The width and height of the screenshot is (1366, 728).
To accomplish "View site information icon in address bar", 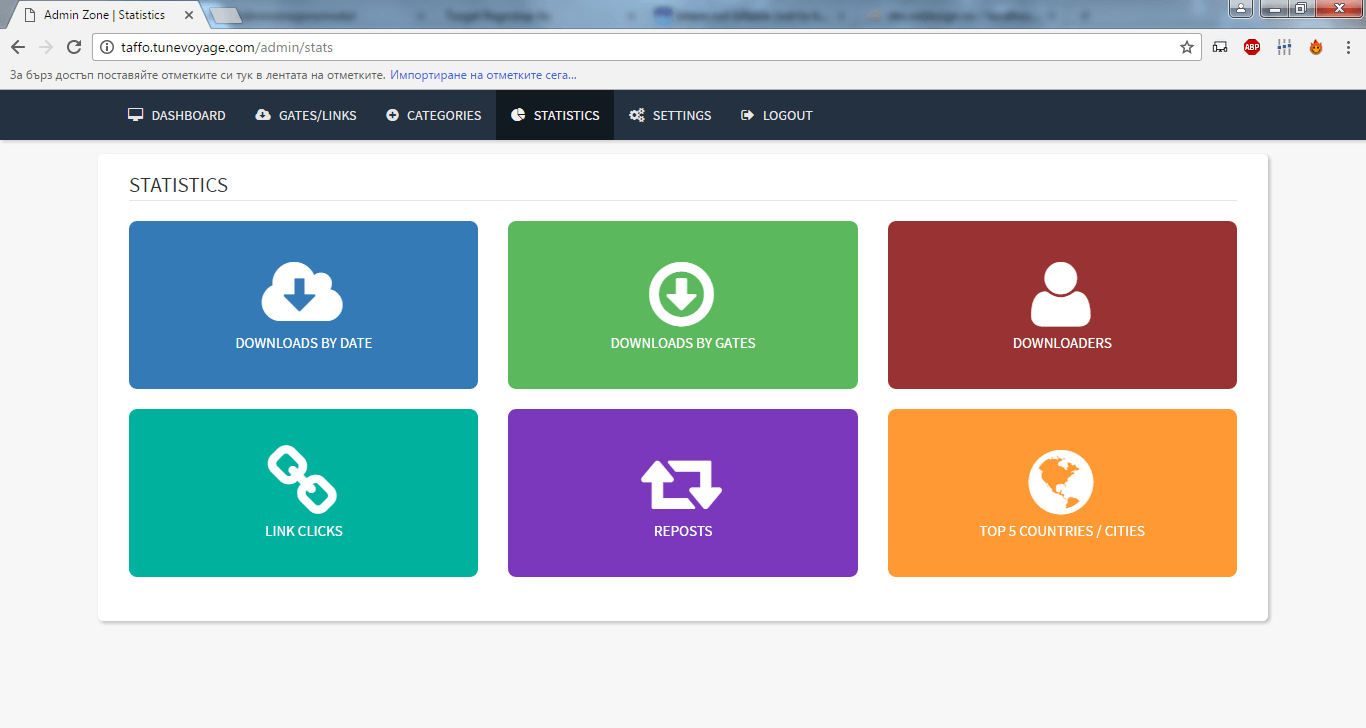I will 108,47.
